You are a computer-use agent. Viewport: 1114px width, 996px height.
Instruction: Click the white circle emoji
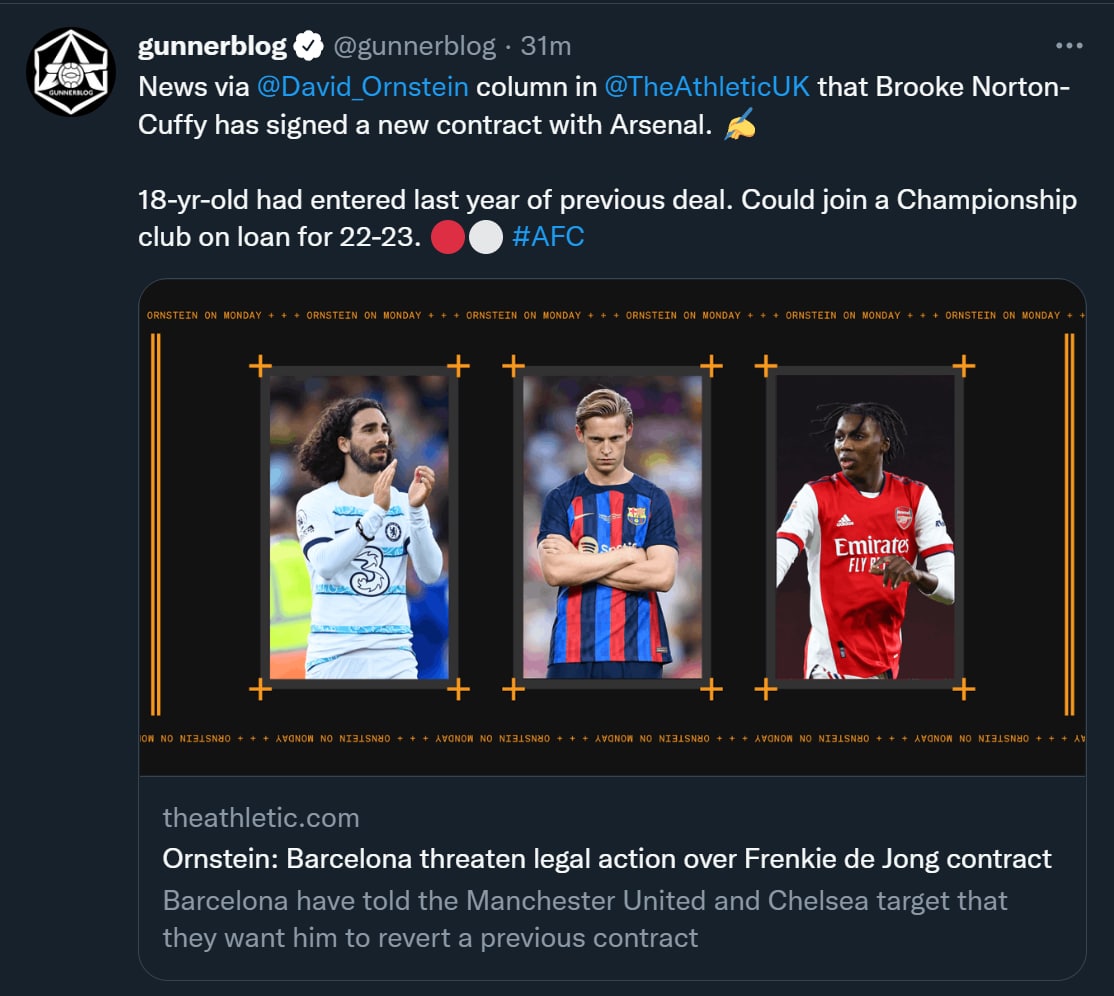tap(485, 237)
